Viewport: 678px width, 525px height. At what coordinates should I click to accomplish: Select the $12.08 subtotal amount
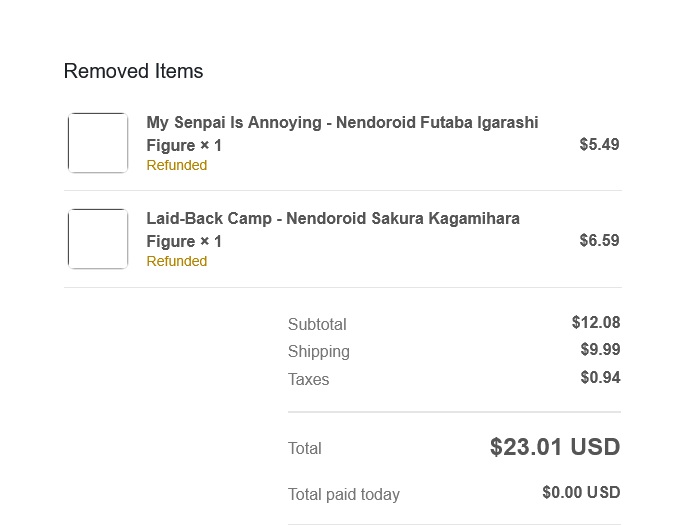(x=596, y=323)
